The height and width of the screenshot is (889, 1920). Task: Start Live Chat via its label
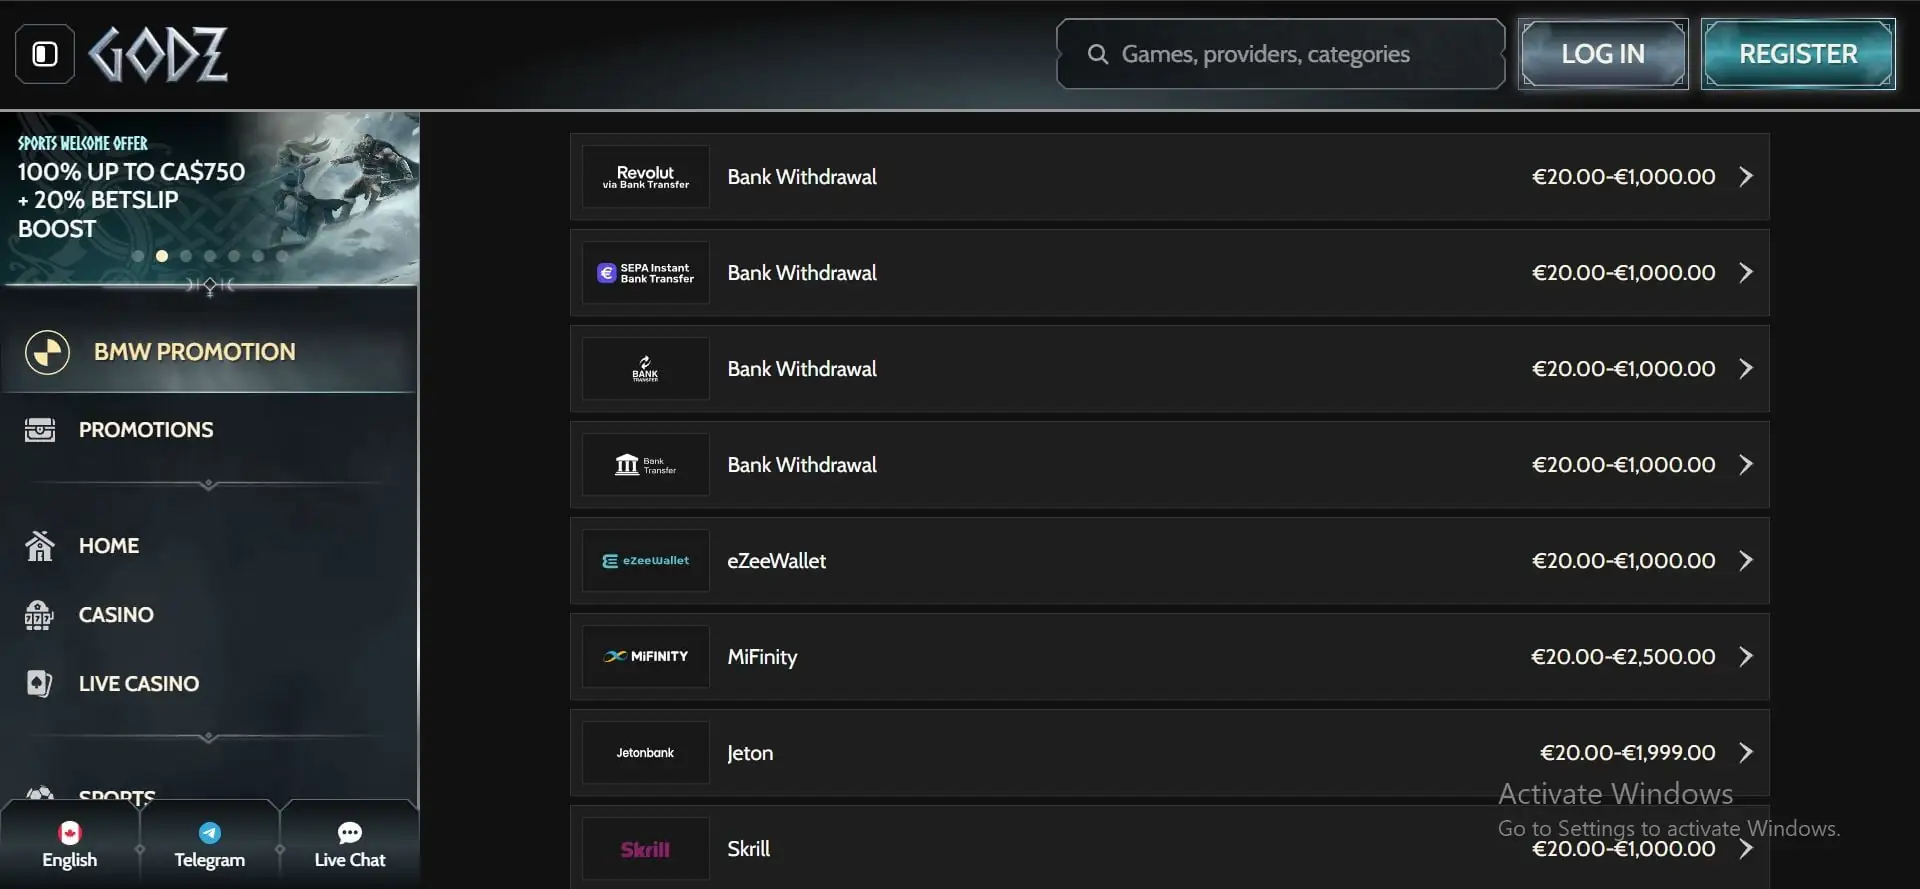coord(350,860)
